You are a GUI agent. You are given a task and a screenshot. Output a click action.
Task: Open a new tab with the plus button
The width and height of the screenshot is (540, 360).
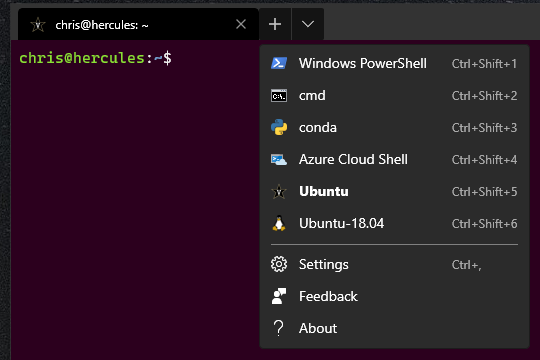(275, 24)
